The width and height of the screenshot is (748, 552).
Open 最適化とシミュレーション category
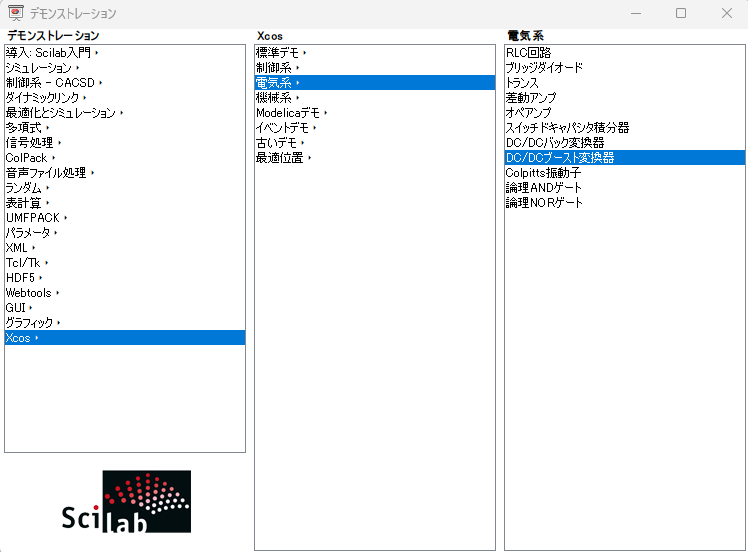point(125,113)
